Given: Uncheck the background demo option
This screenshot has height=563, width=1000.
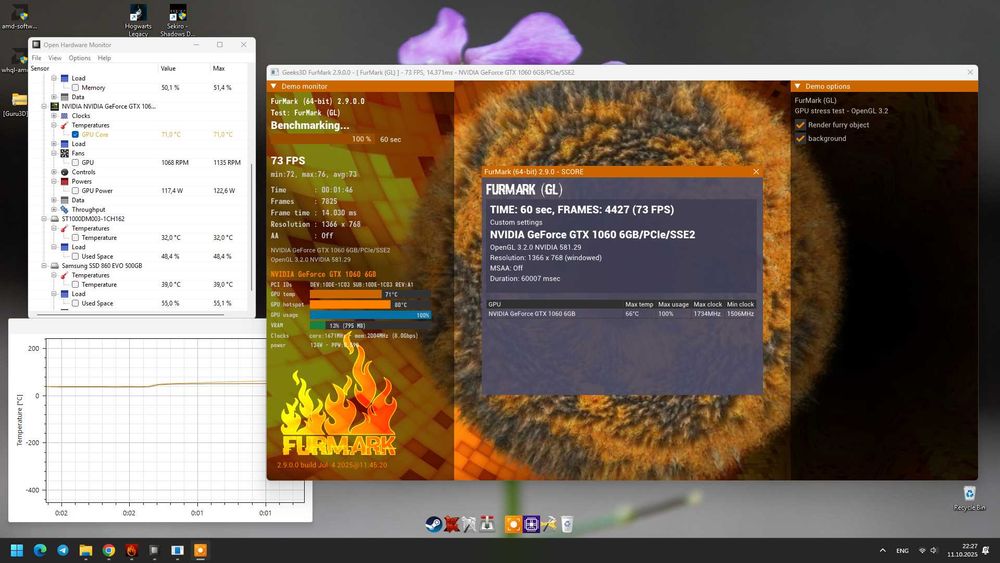Looking at the screenshot, I should [x=800, y=138].
